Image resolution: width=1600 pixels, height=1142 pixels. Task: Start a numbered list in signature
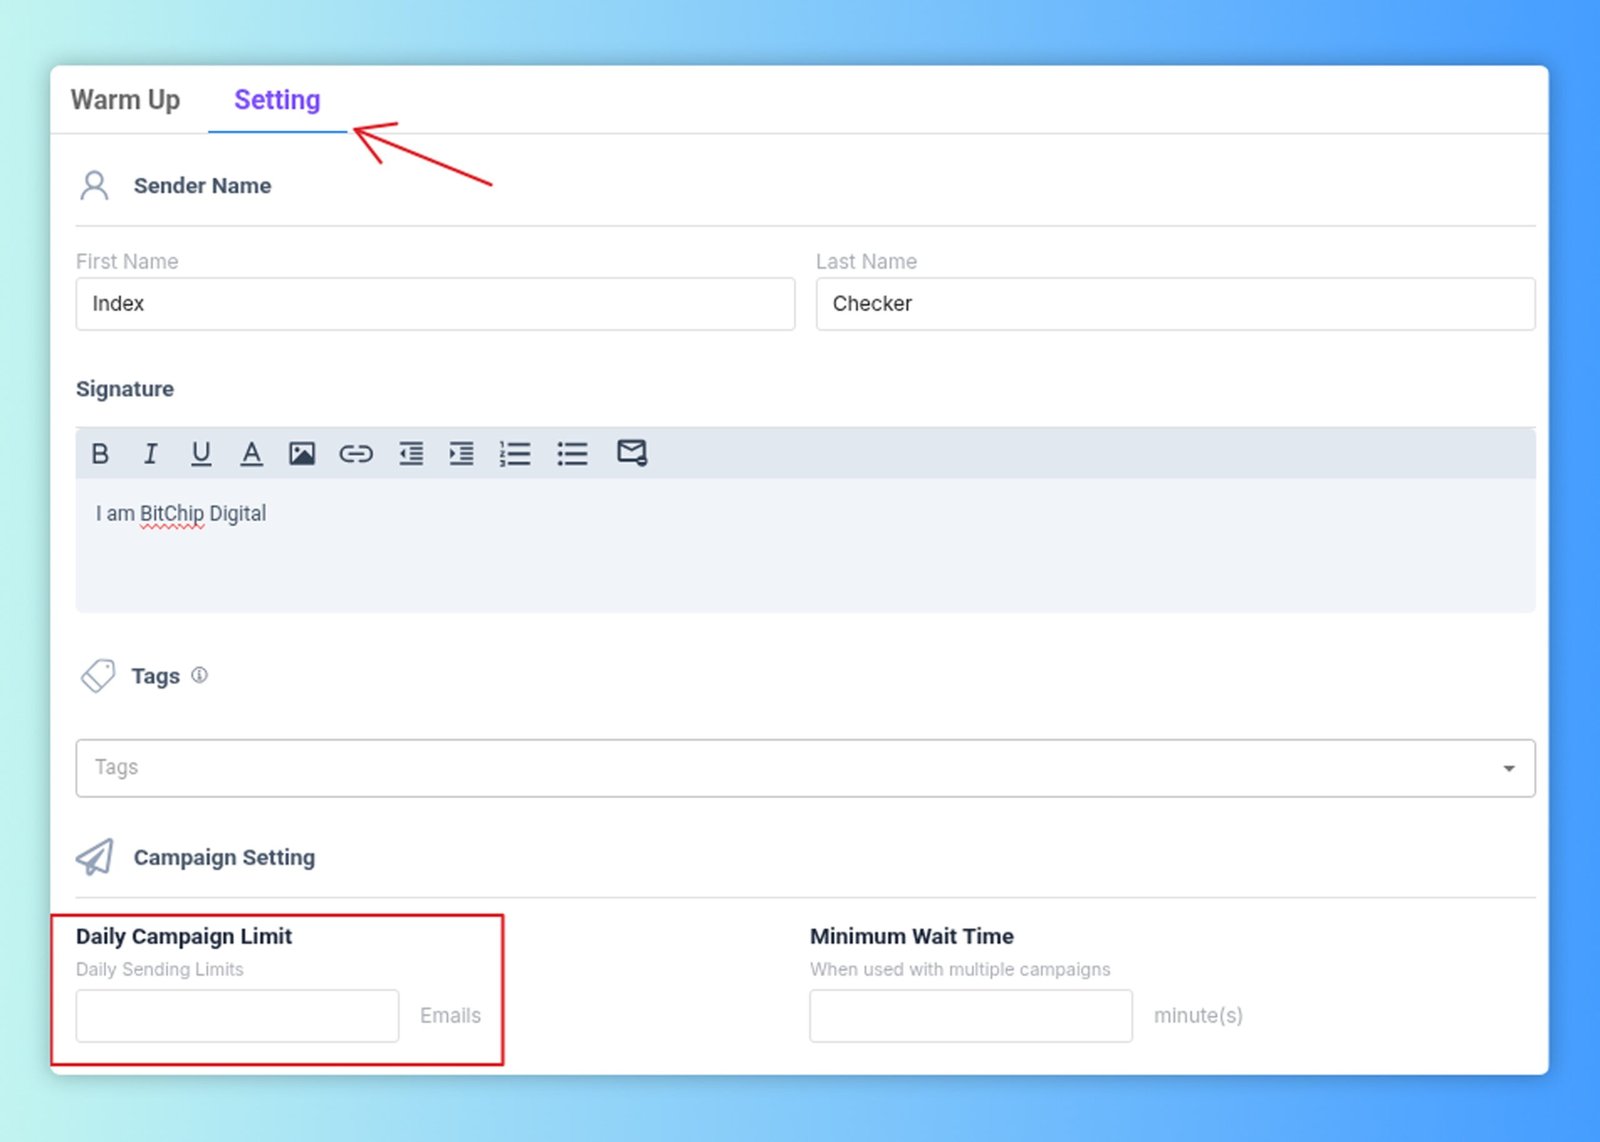[x=515, y=454]
